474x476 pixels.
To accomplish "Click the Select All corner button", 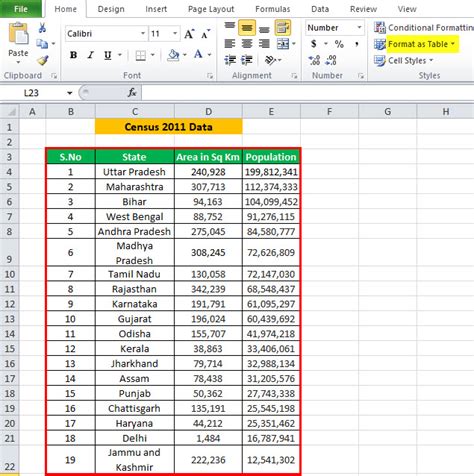I will tap(9, 111).
